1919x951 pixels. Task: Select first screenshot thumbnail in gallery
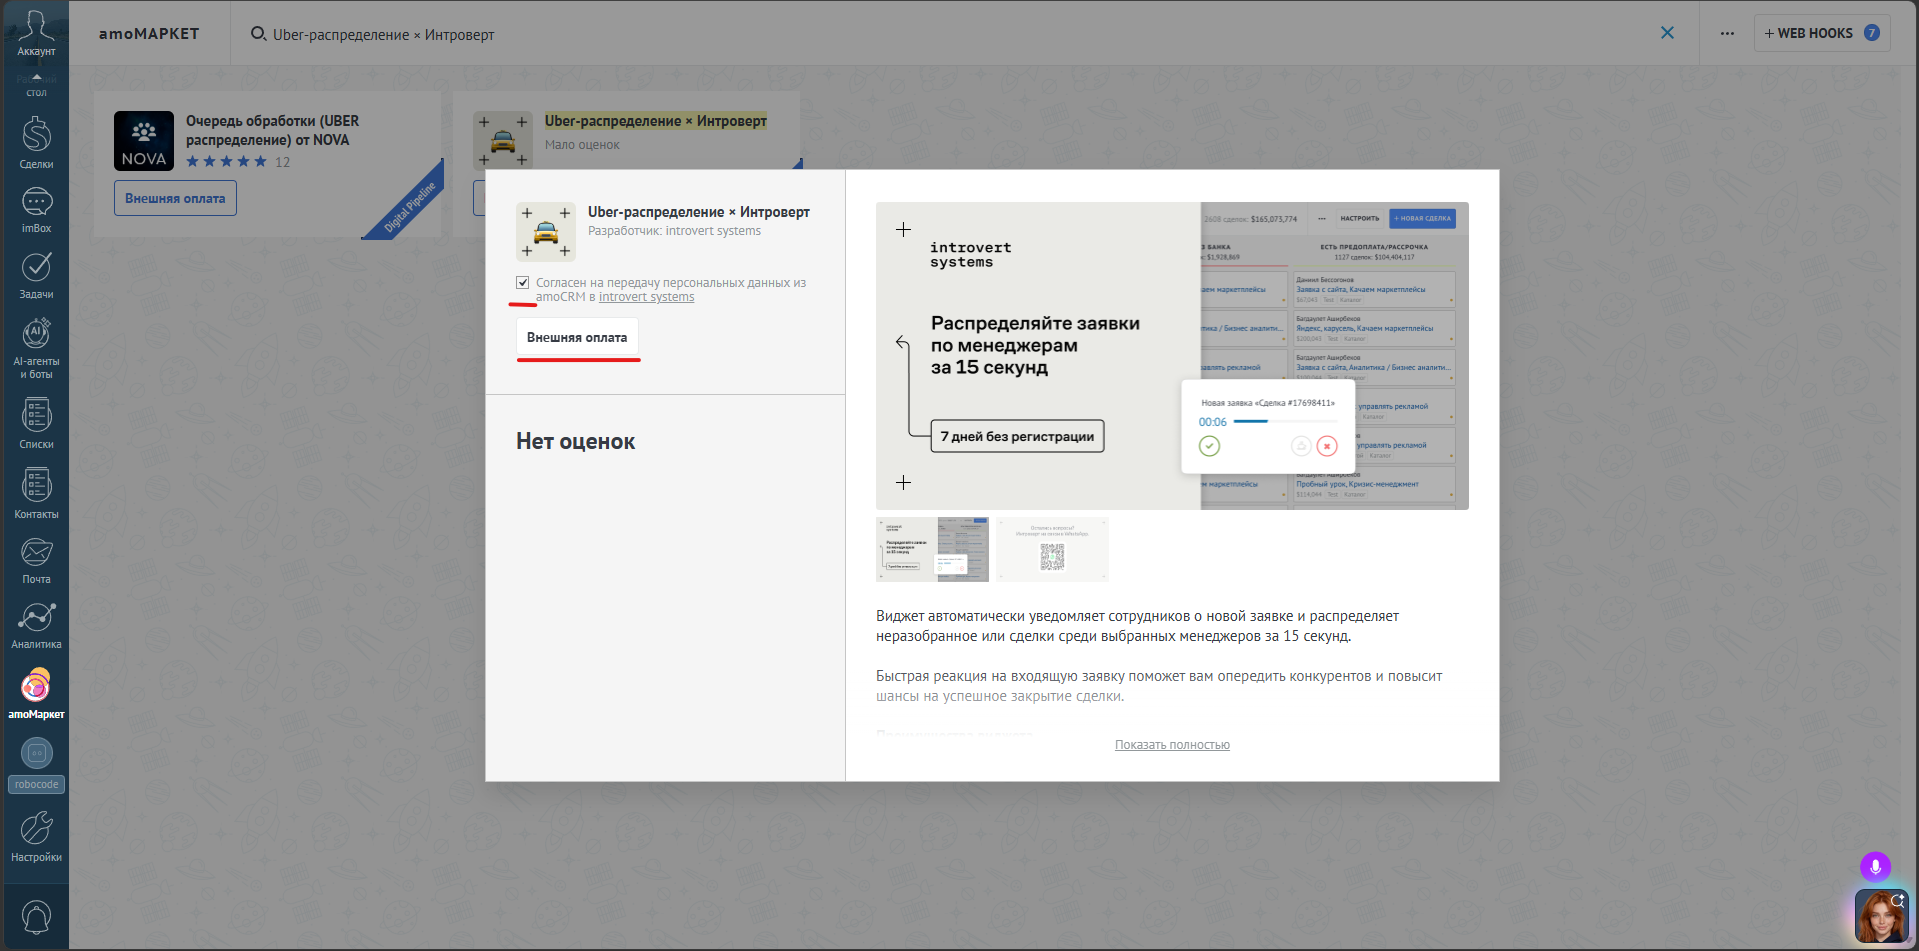[932, 549]
